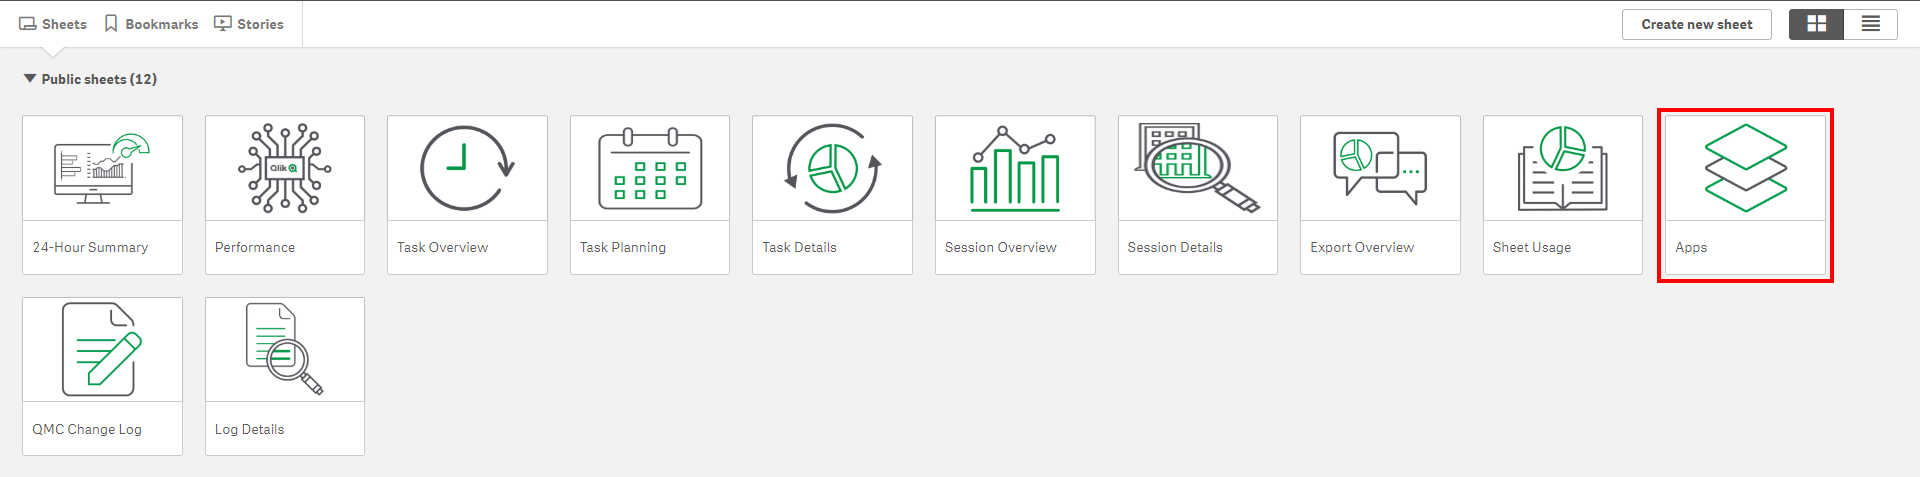The width and height of the screenshot is (1920, 477).
Task: Click the Session Overview sheet title
Action: click(1000, 247)
